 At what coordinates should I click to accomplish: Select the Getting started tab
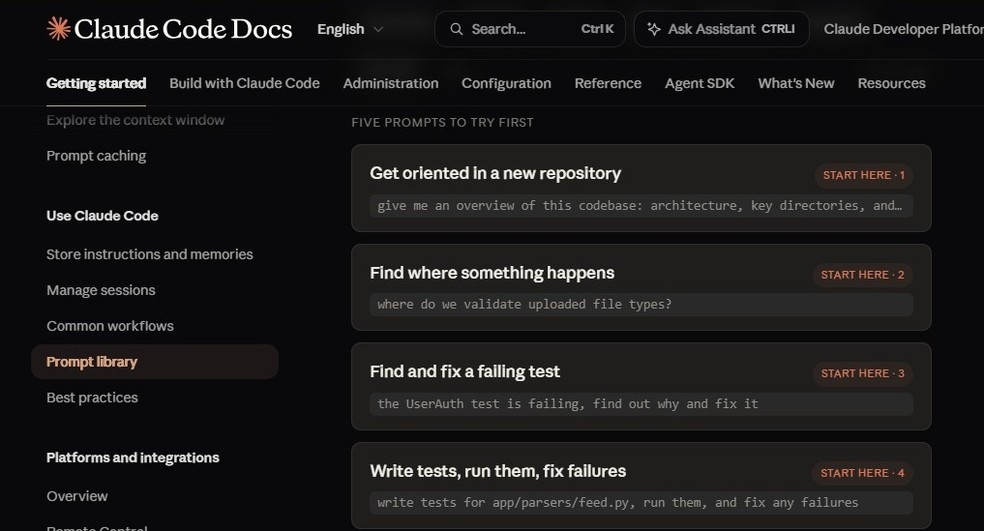click(x=96, y=83)
